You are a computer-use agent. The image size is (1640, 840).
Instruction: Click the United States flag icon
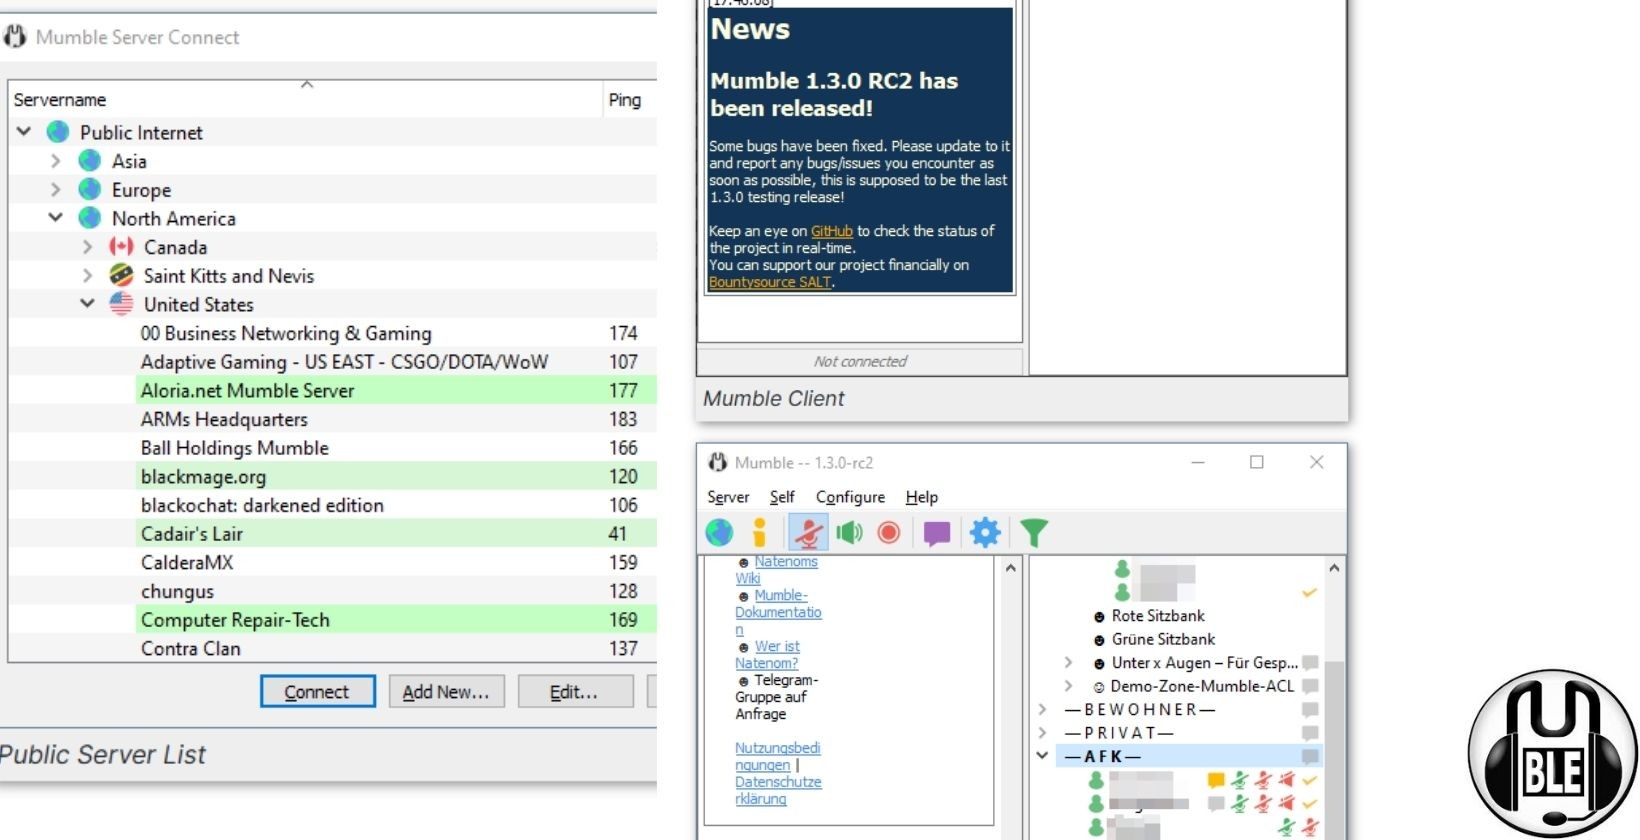(121, 304)
